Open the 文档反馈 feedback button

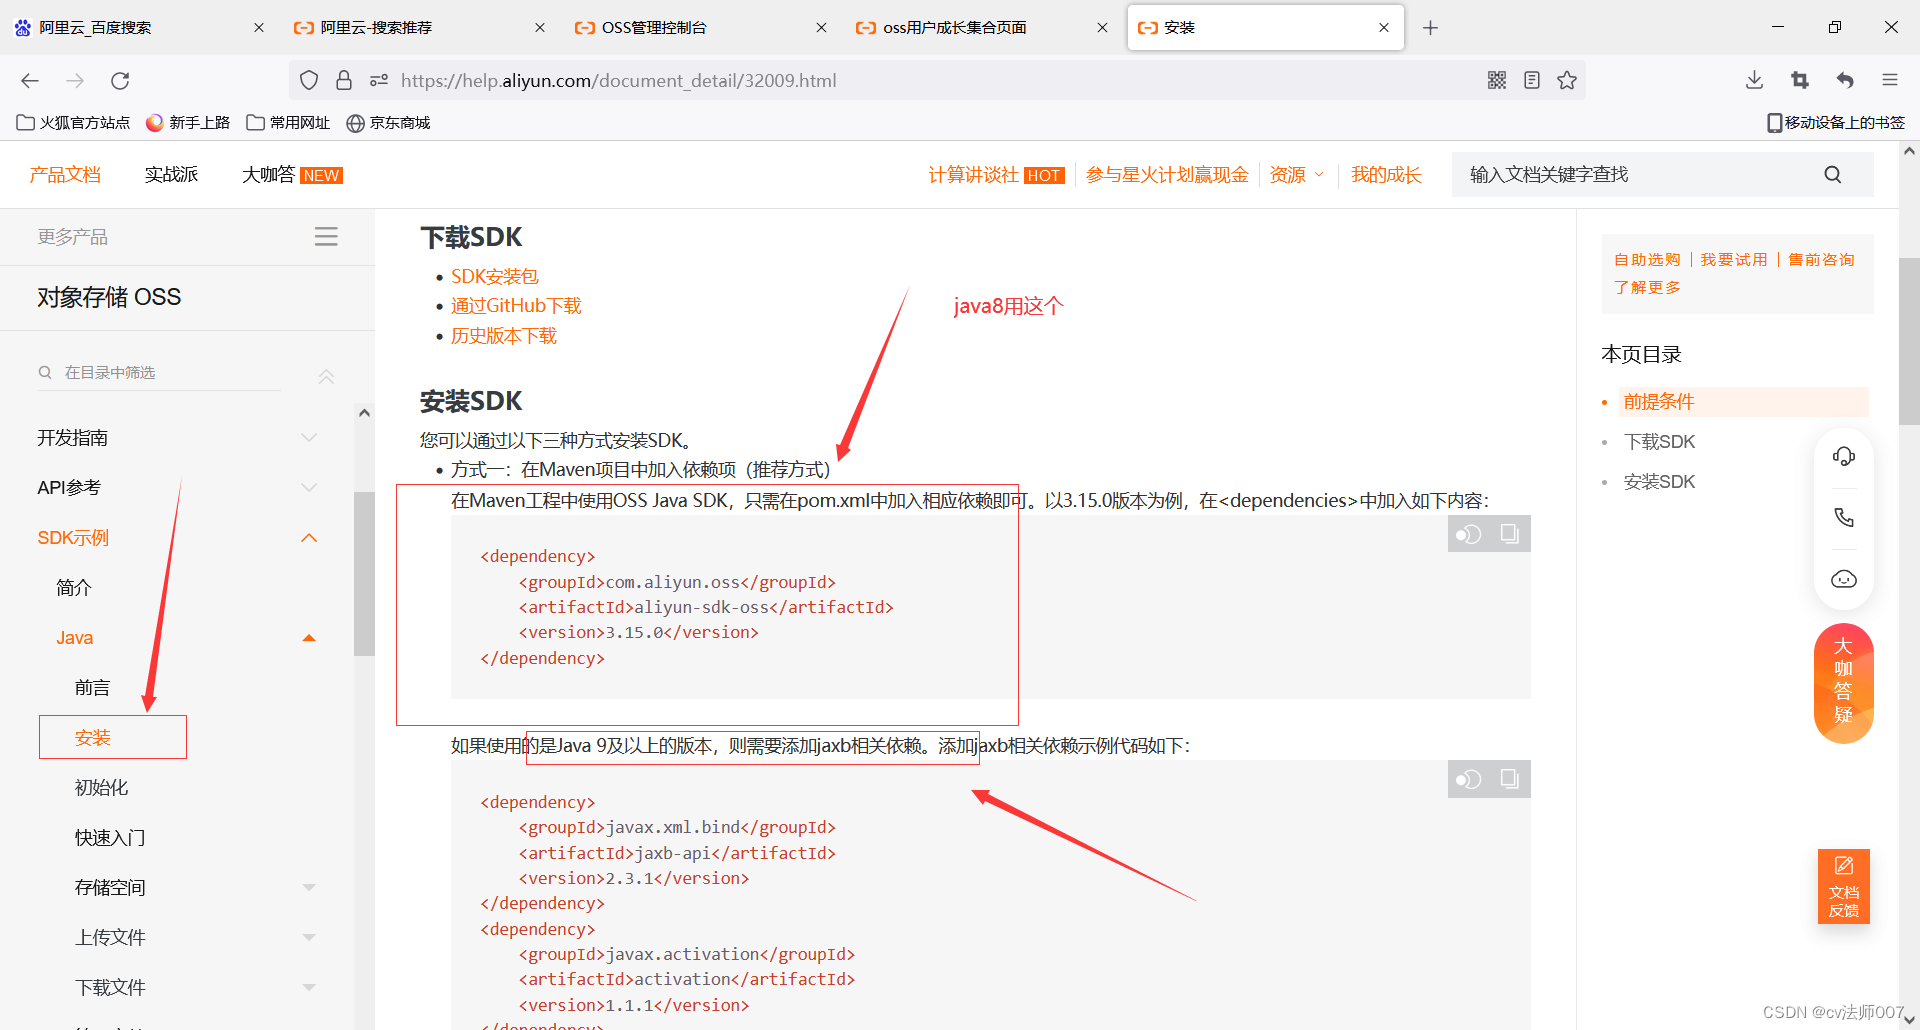pyautogui.click(x=1844, y=886)
